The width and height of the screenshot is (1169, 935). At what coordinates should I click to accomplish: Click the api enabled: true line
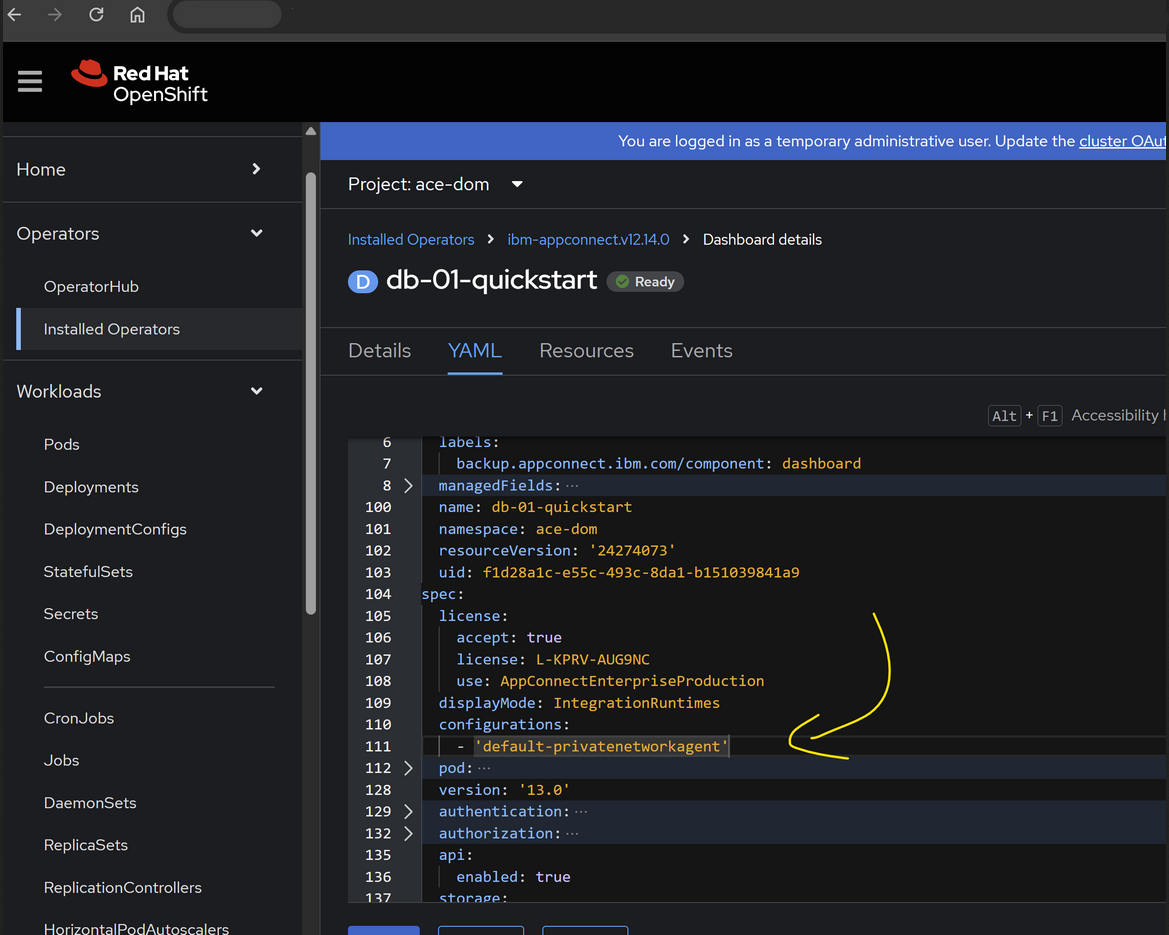point(514,877)
